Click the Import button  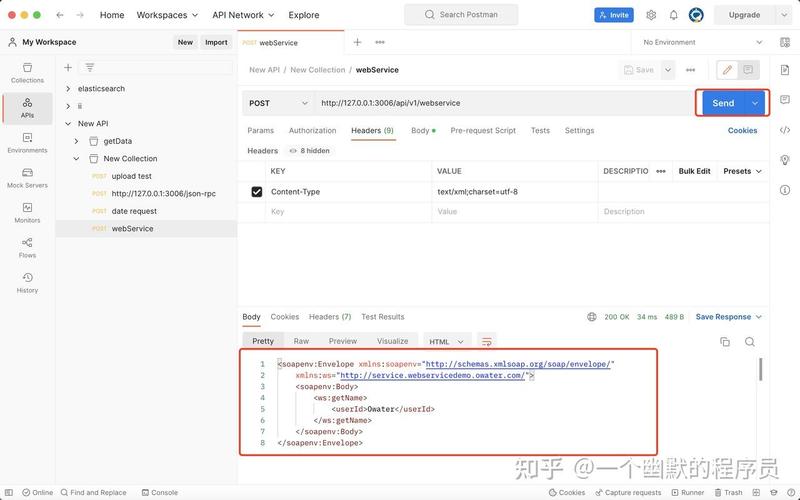pyautogui.click(x=216, y=42)
